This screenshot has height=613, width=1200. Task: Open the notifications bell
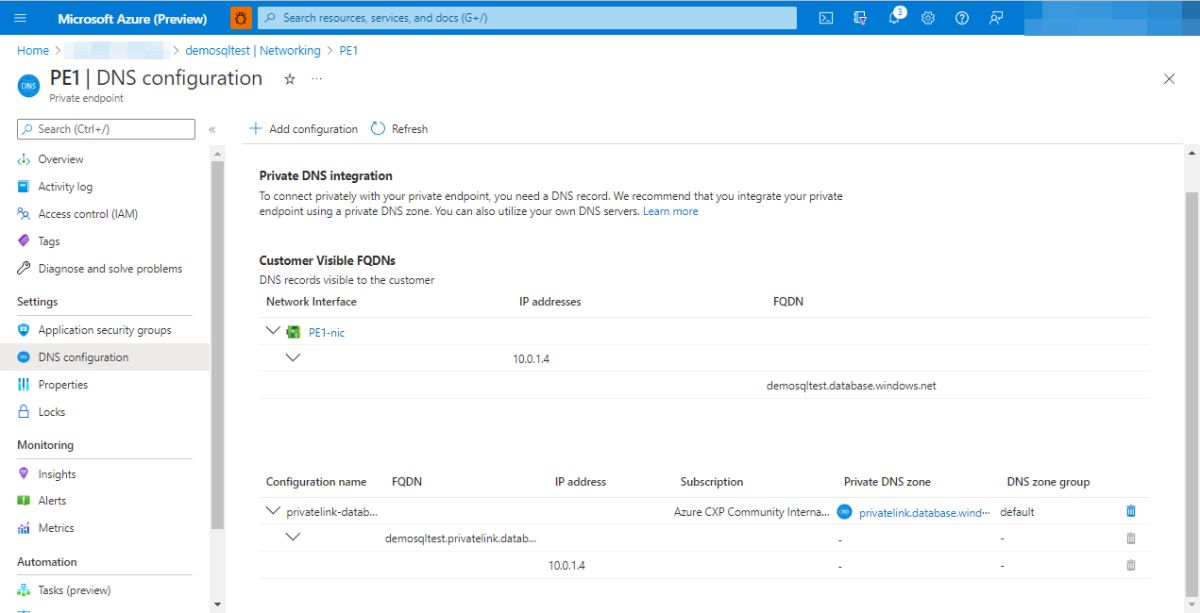coord(895,18)
